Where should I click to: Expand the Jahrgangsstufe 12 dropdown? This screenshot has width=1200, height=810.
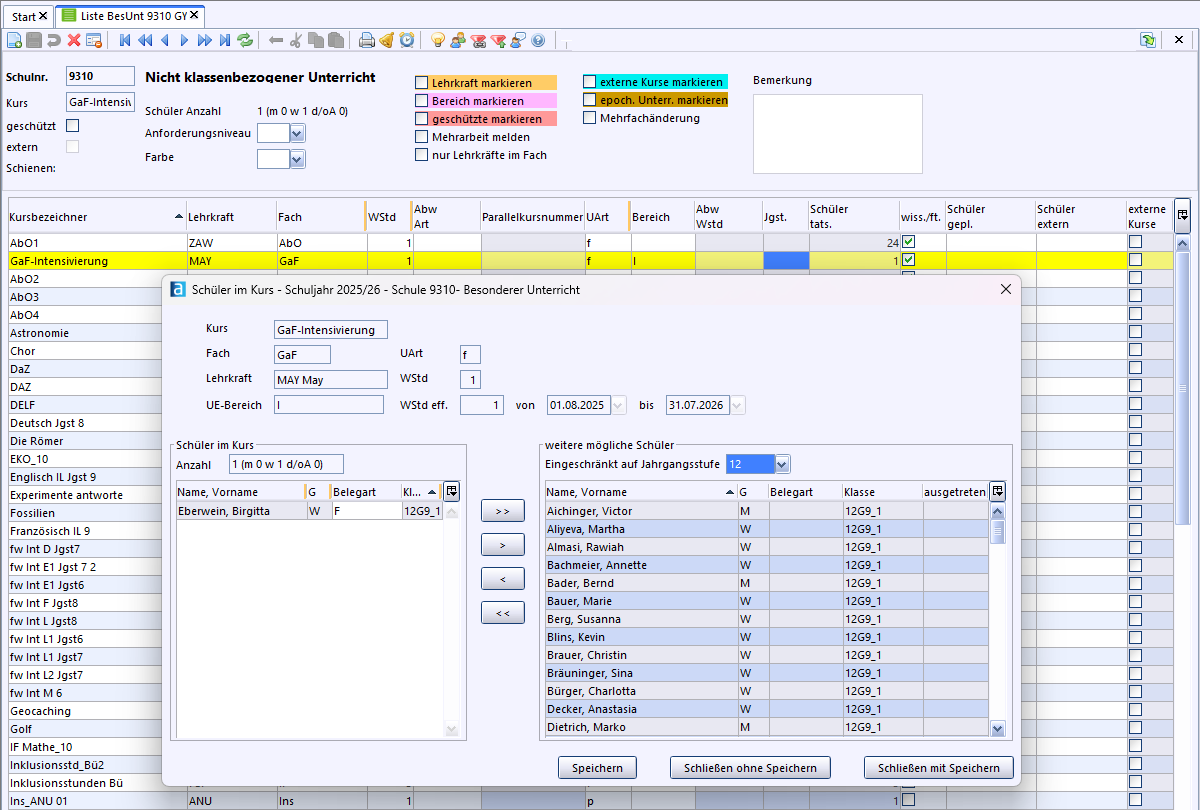[782, 464]
